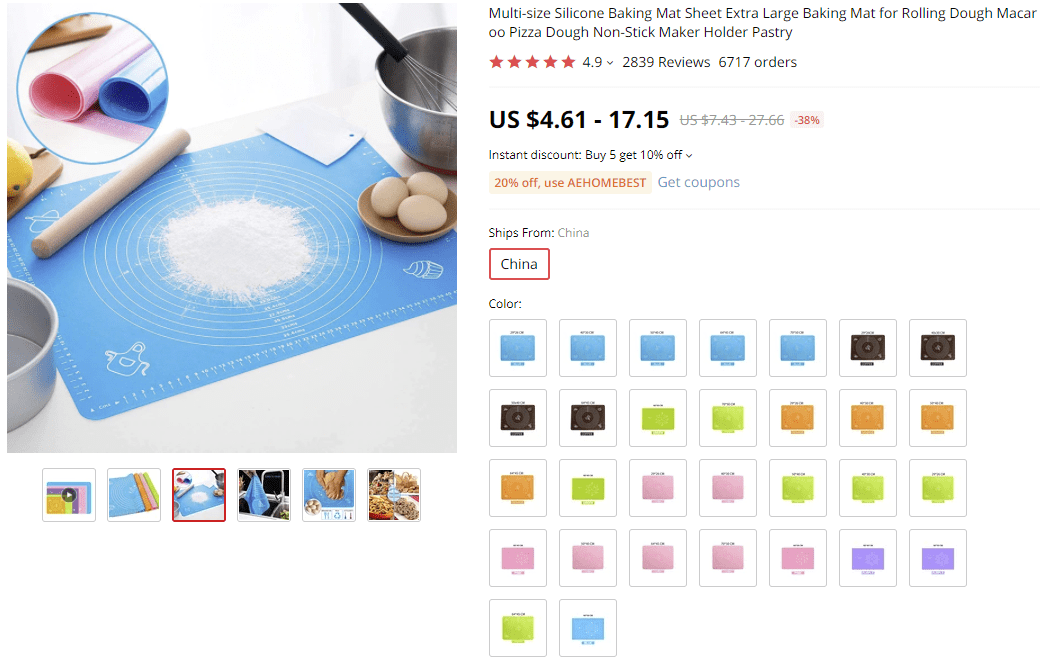This screenshot has width=1042, height=668.
Task: Choose the first blue mat color option
Action: (x=518, y=348)
